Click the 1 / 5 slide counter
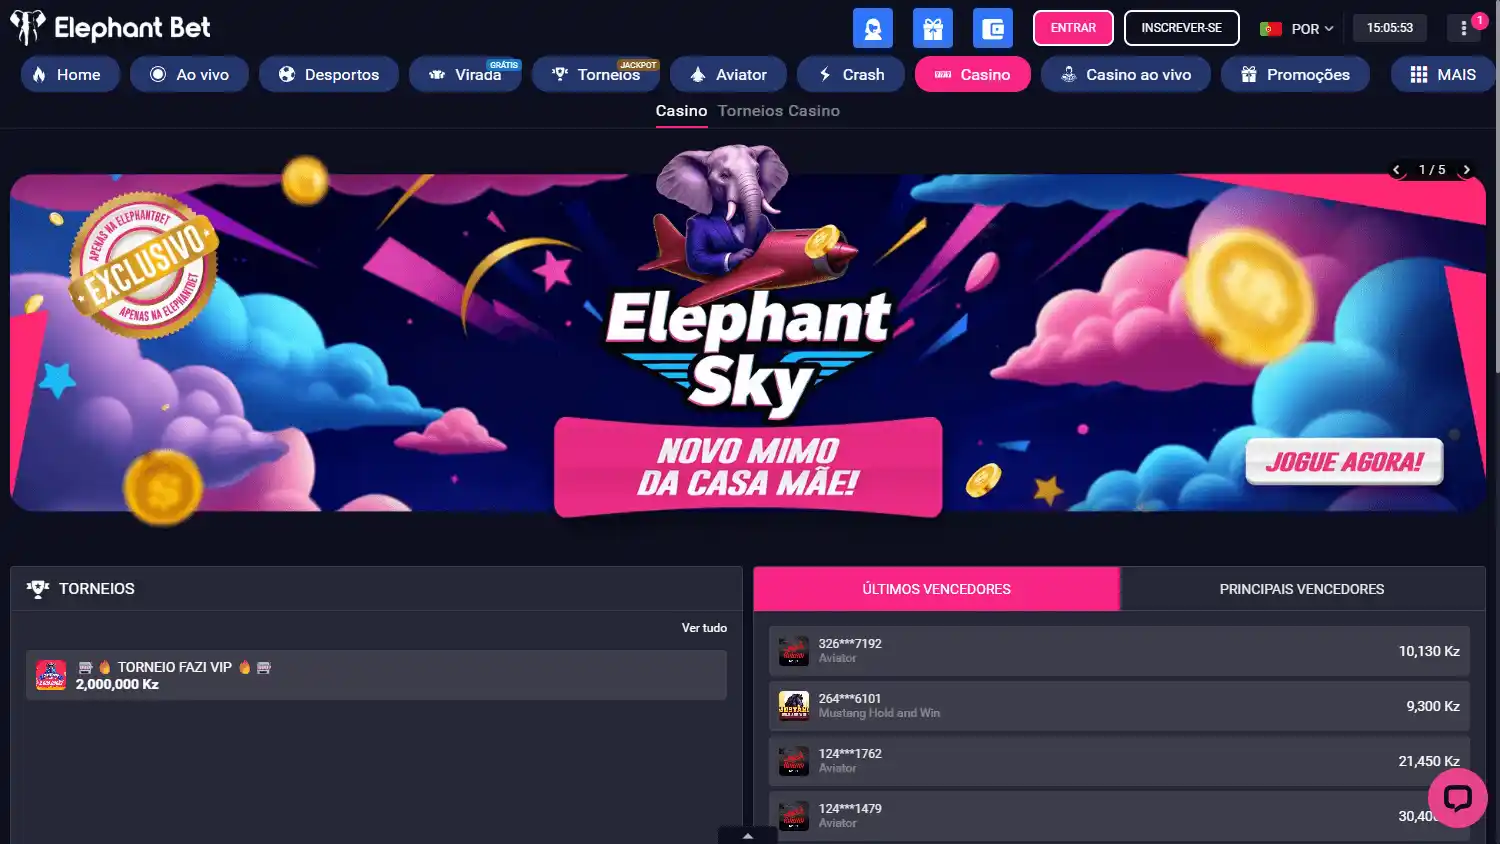Viewport: 1500px width, 844px height. pos(1432,170)
